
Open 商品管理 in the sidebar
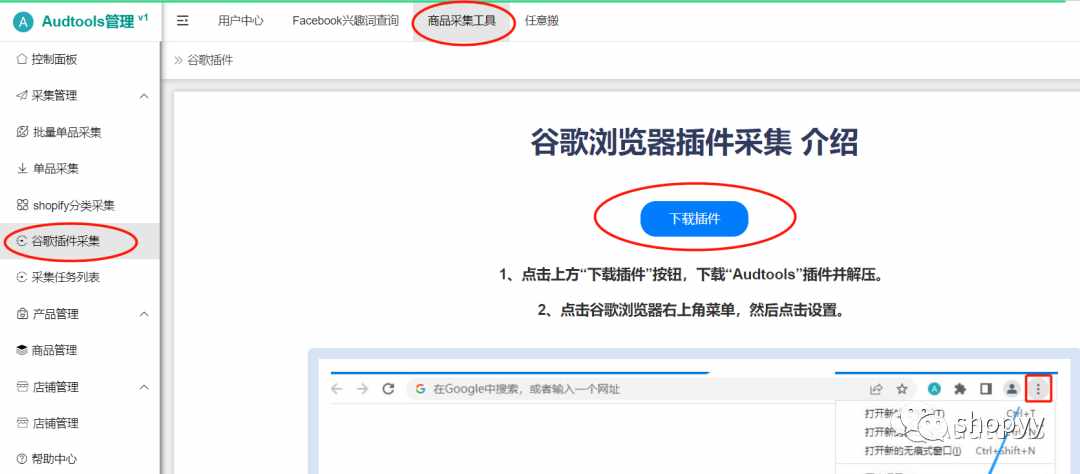tap(54, 351)
